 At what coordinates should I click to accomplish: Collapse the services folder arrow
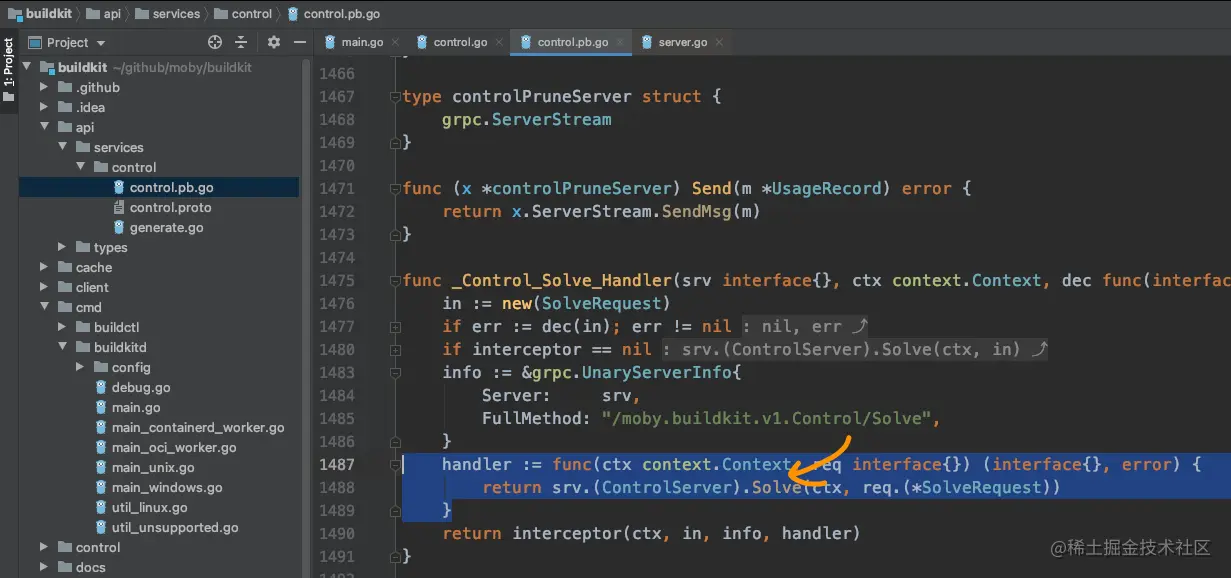pos(62,148)
